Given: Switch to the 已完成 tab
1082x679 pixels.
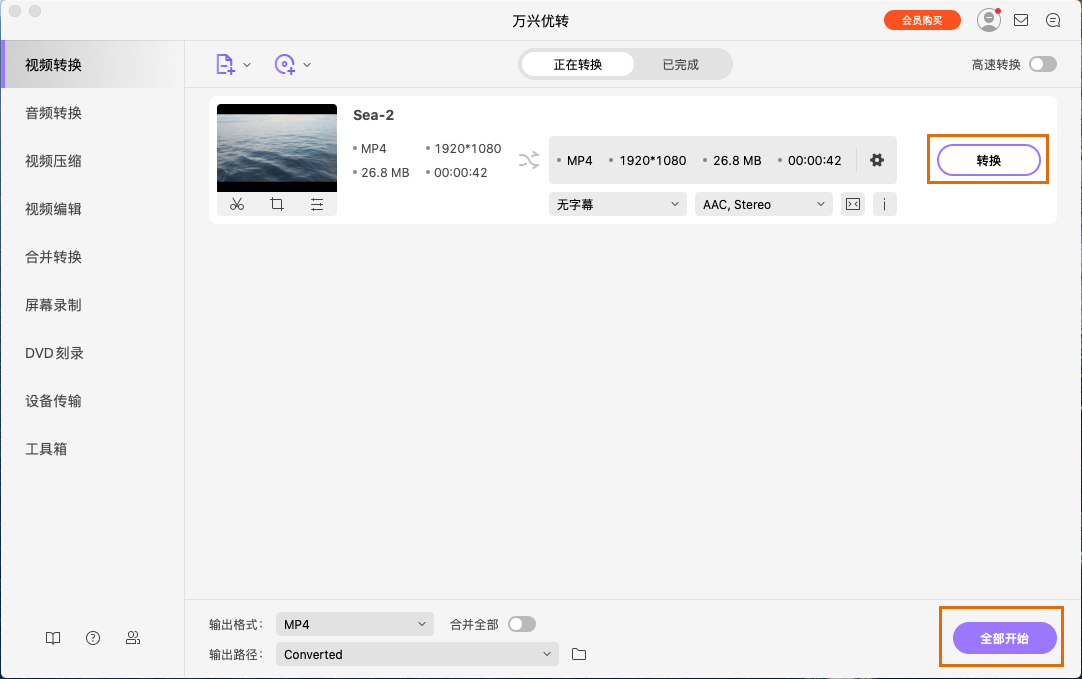Looking at the screenshot, I should 681,62.
